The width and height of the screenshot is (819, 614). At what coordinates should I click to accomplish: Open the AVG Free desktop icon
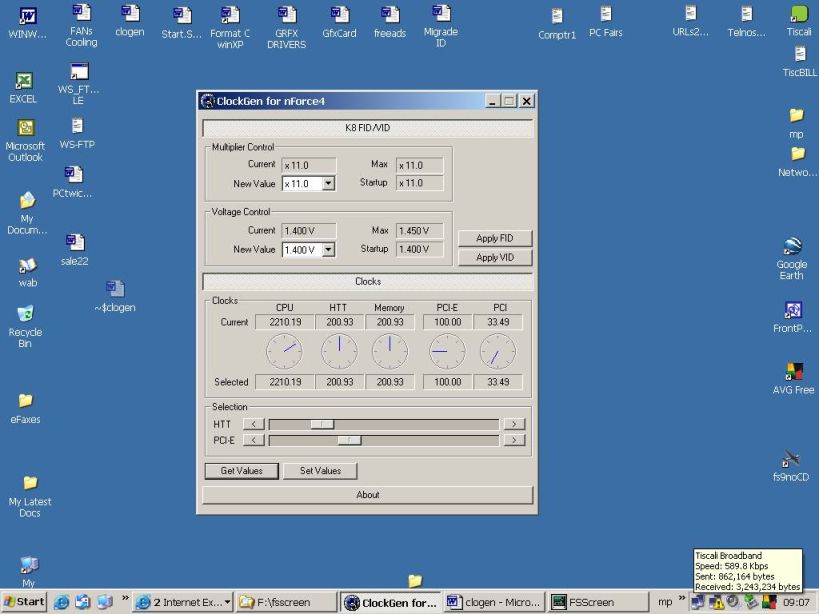click(x=794, y=372)
